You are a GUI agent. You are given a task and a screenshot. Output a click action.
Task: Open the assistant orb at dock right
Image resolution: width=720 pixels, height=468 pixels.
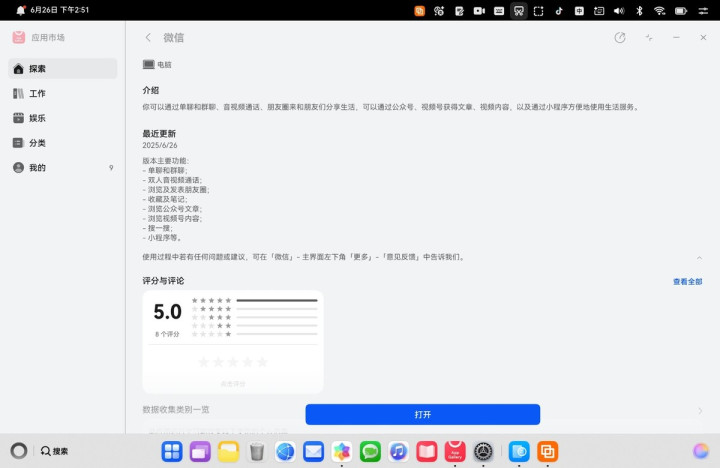point(701,451)
